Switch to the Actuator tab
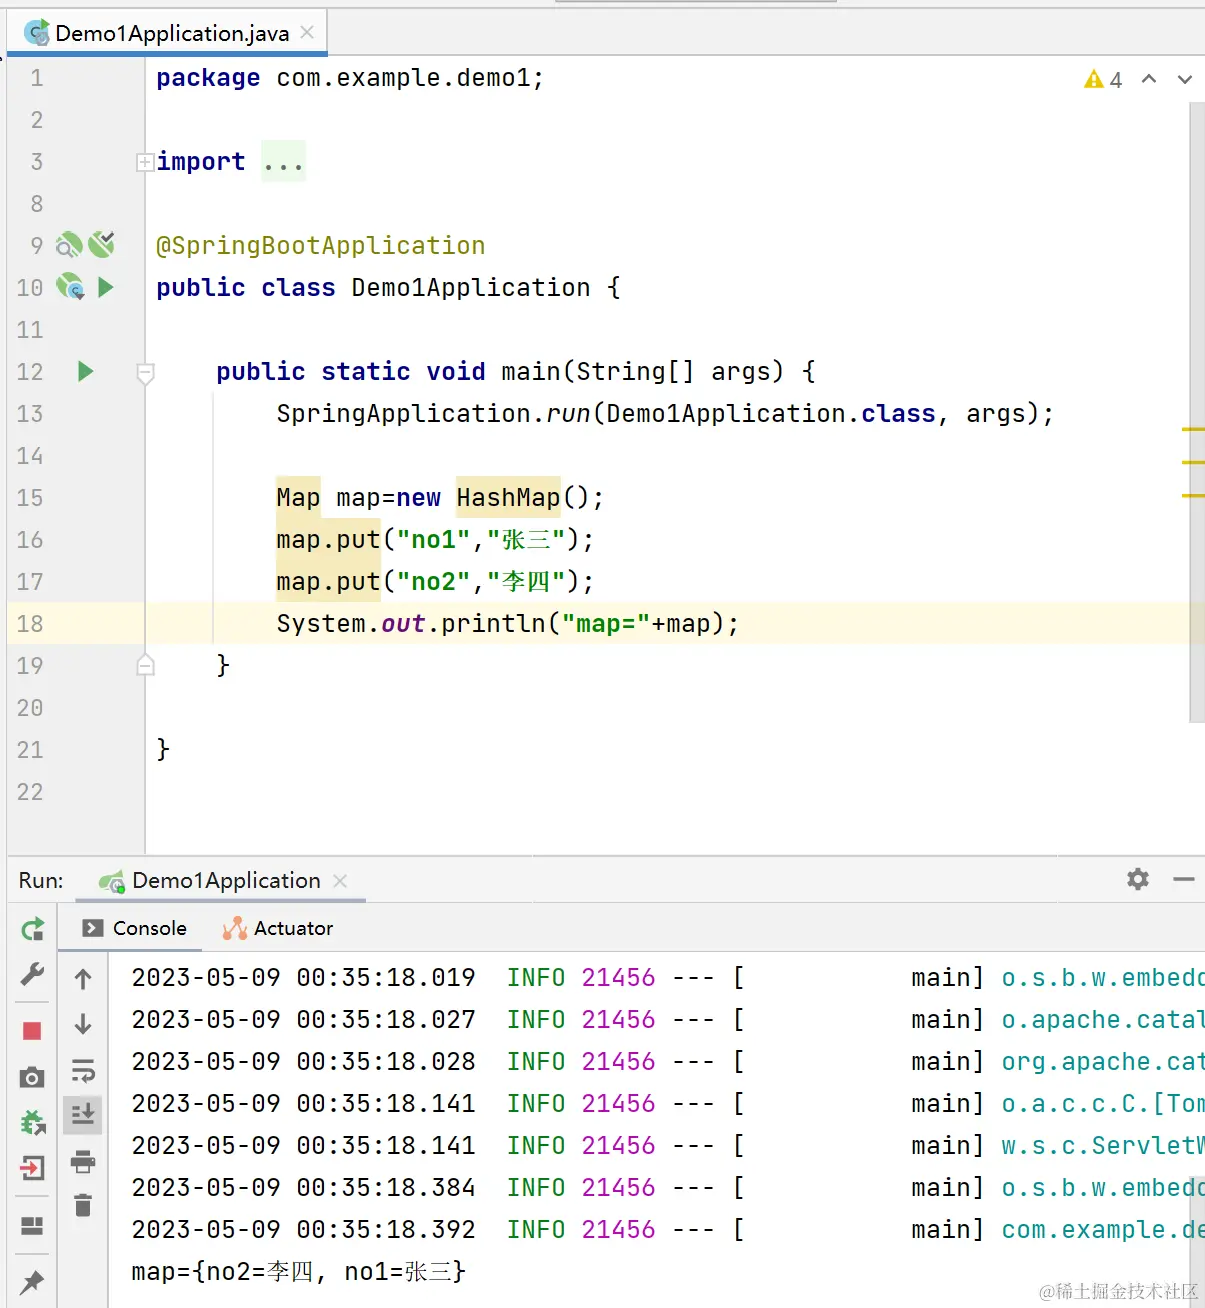 click(278, 928)
